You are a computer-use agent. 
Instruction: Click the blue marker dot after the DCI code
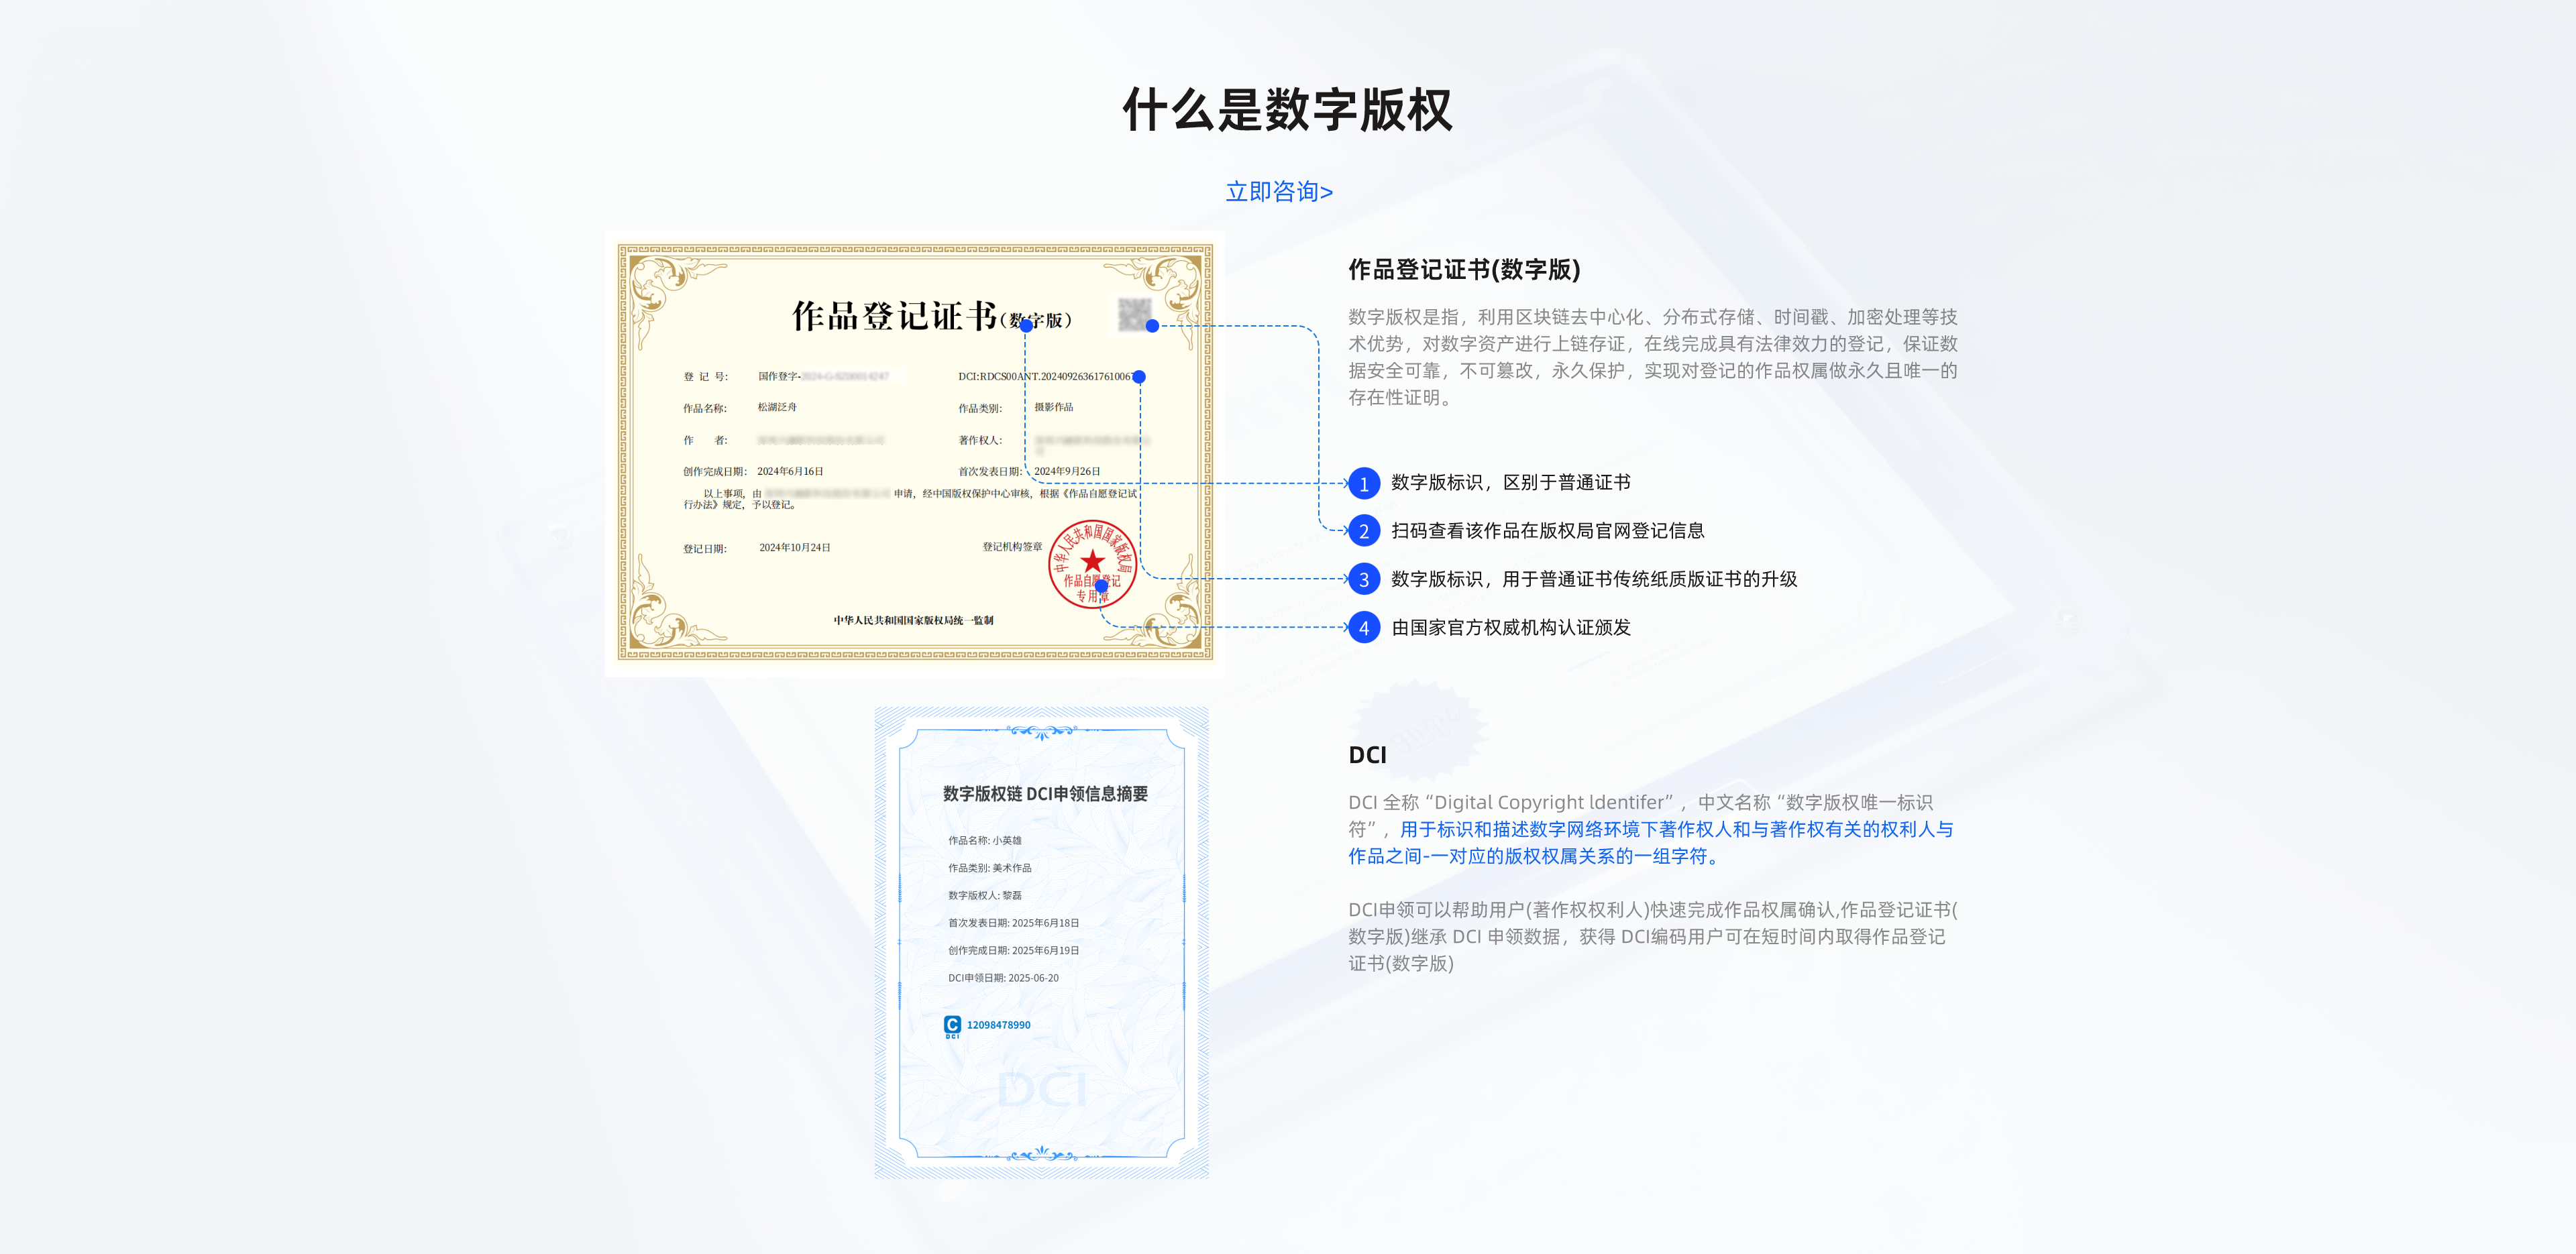click(x=1139, y=377)
